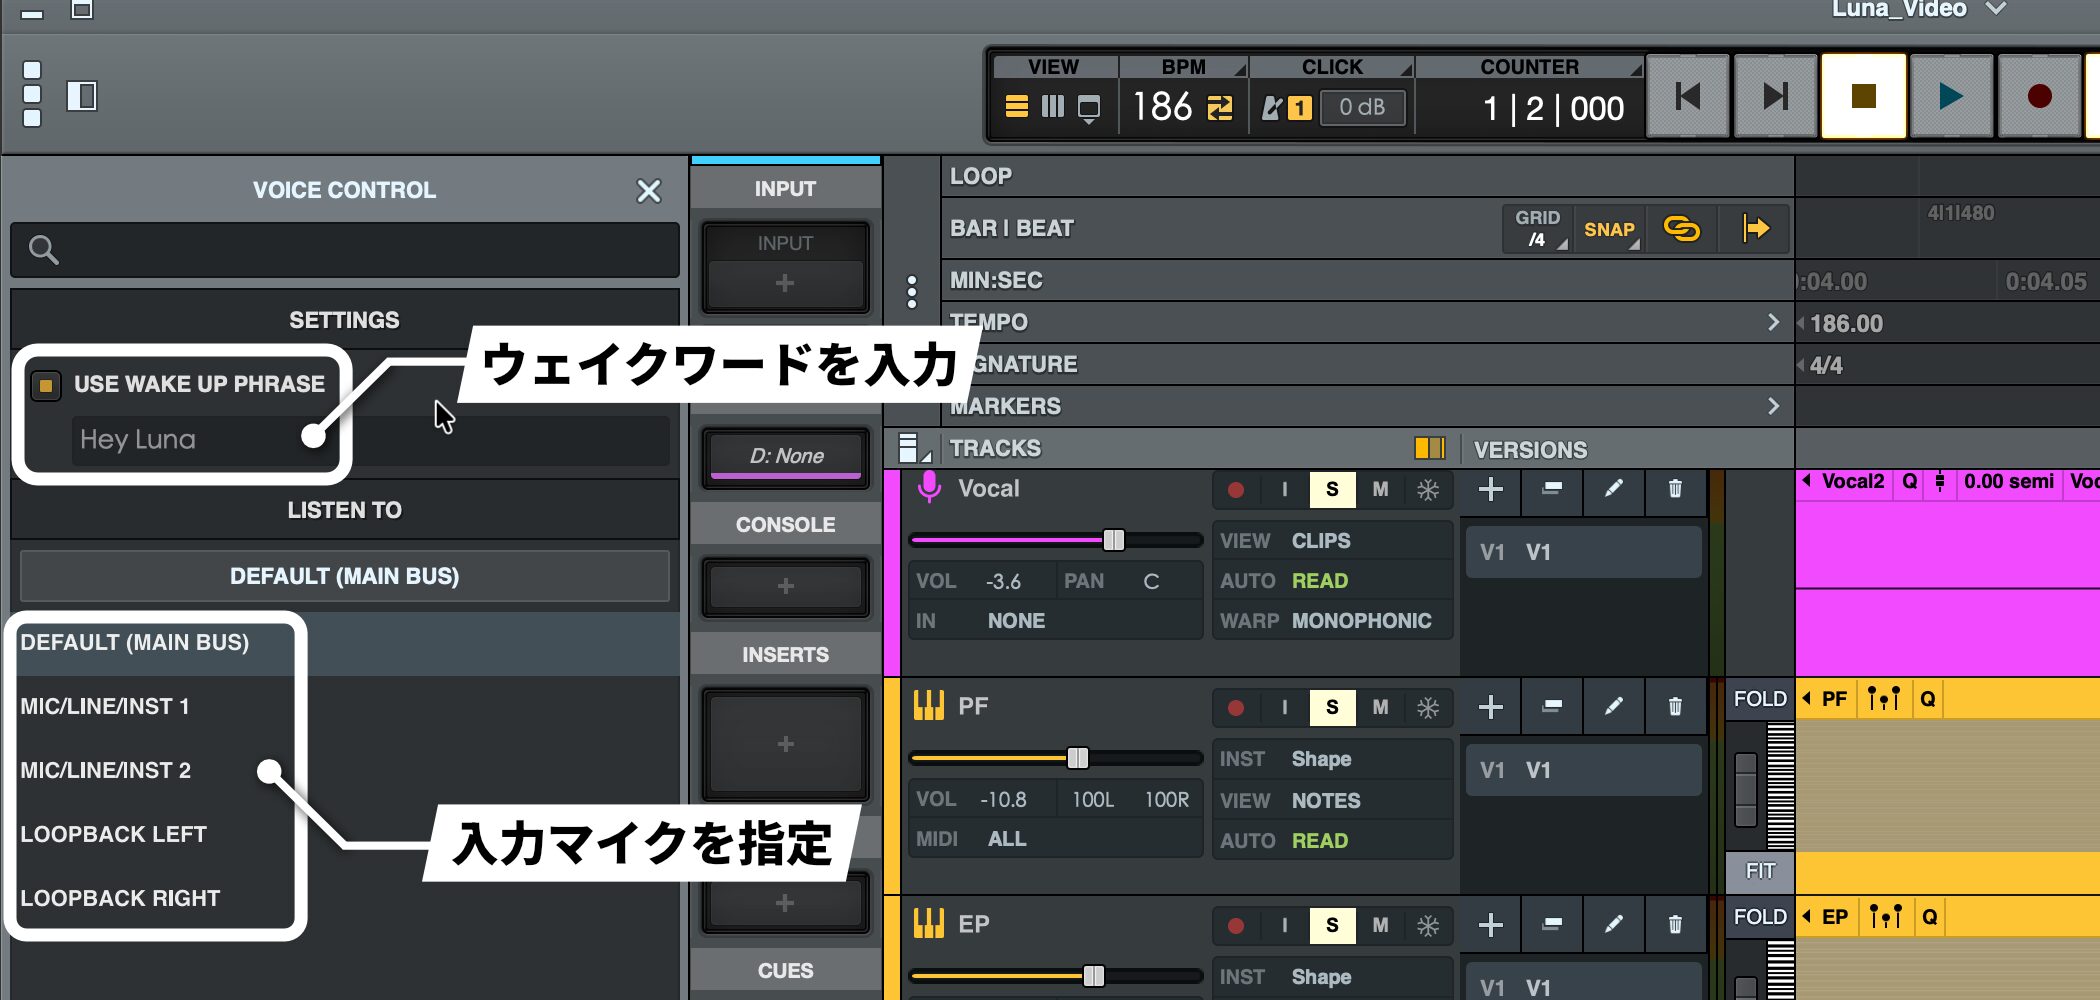
Task: Solo the PF track
Action: click(1332, 707)
